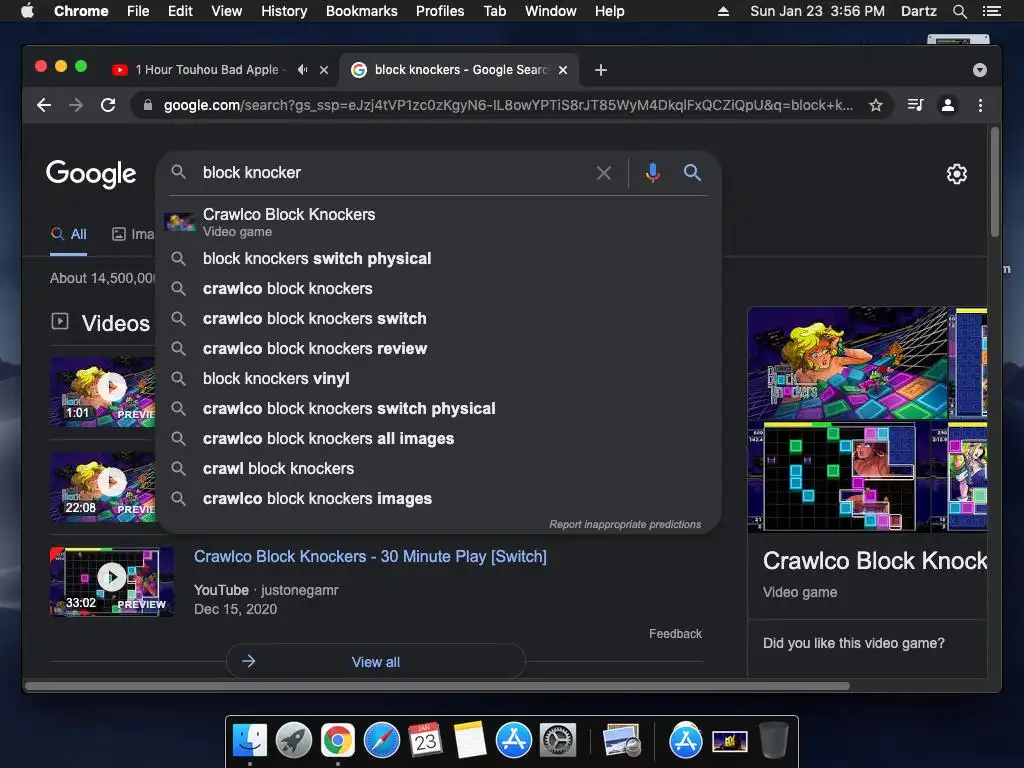1024x768 pixels.
Task: Open Crawlco Block Knockers 30 Minute Play video link
Action: coord(370,556)
